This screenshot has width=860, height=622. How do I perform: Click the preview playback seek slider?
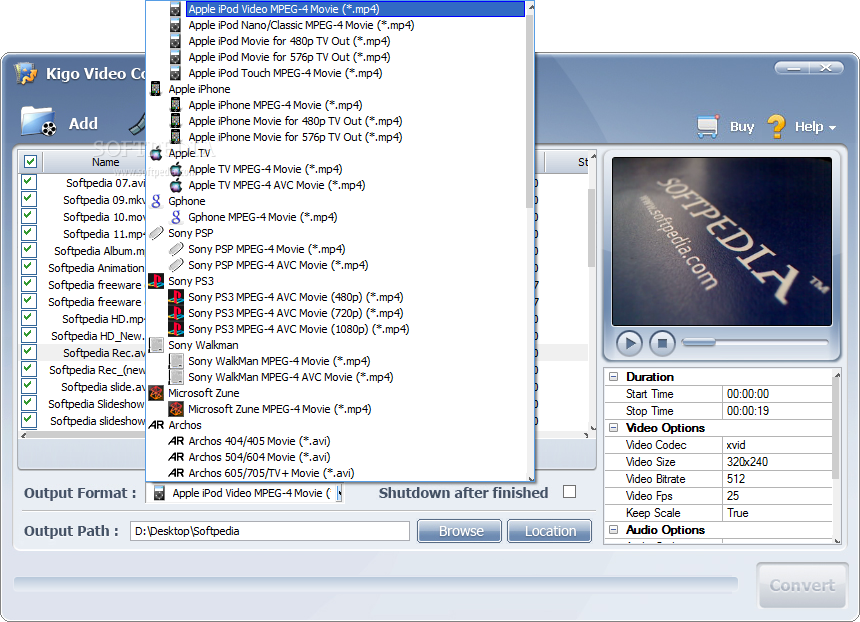(x=755, y=342)
